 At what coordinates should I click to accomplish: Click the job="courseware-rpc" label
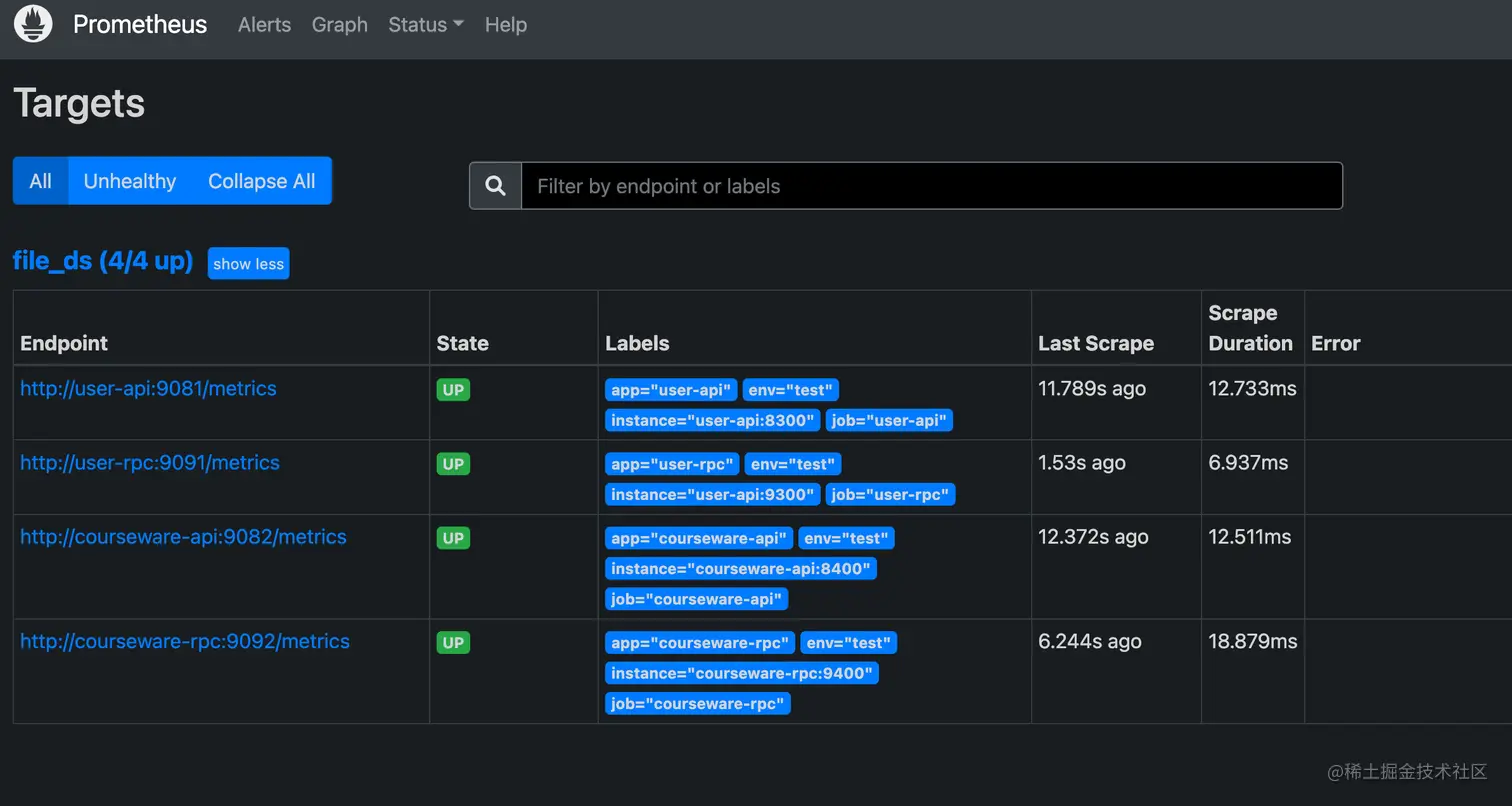click(698, 703)
